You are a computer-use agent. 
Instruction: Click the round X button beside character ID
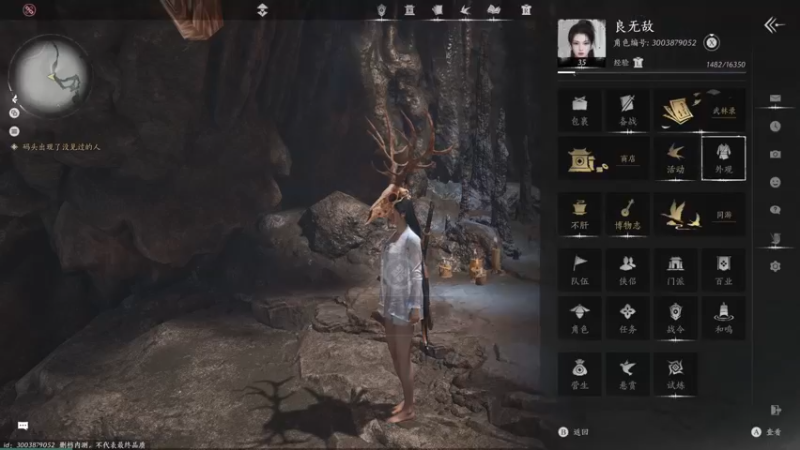(711, 43)
